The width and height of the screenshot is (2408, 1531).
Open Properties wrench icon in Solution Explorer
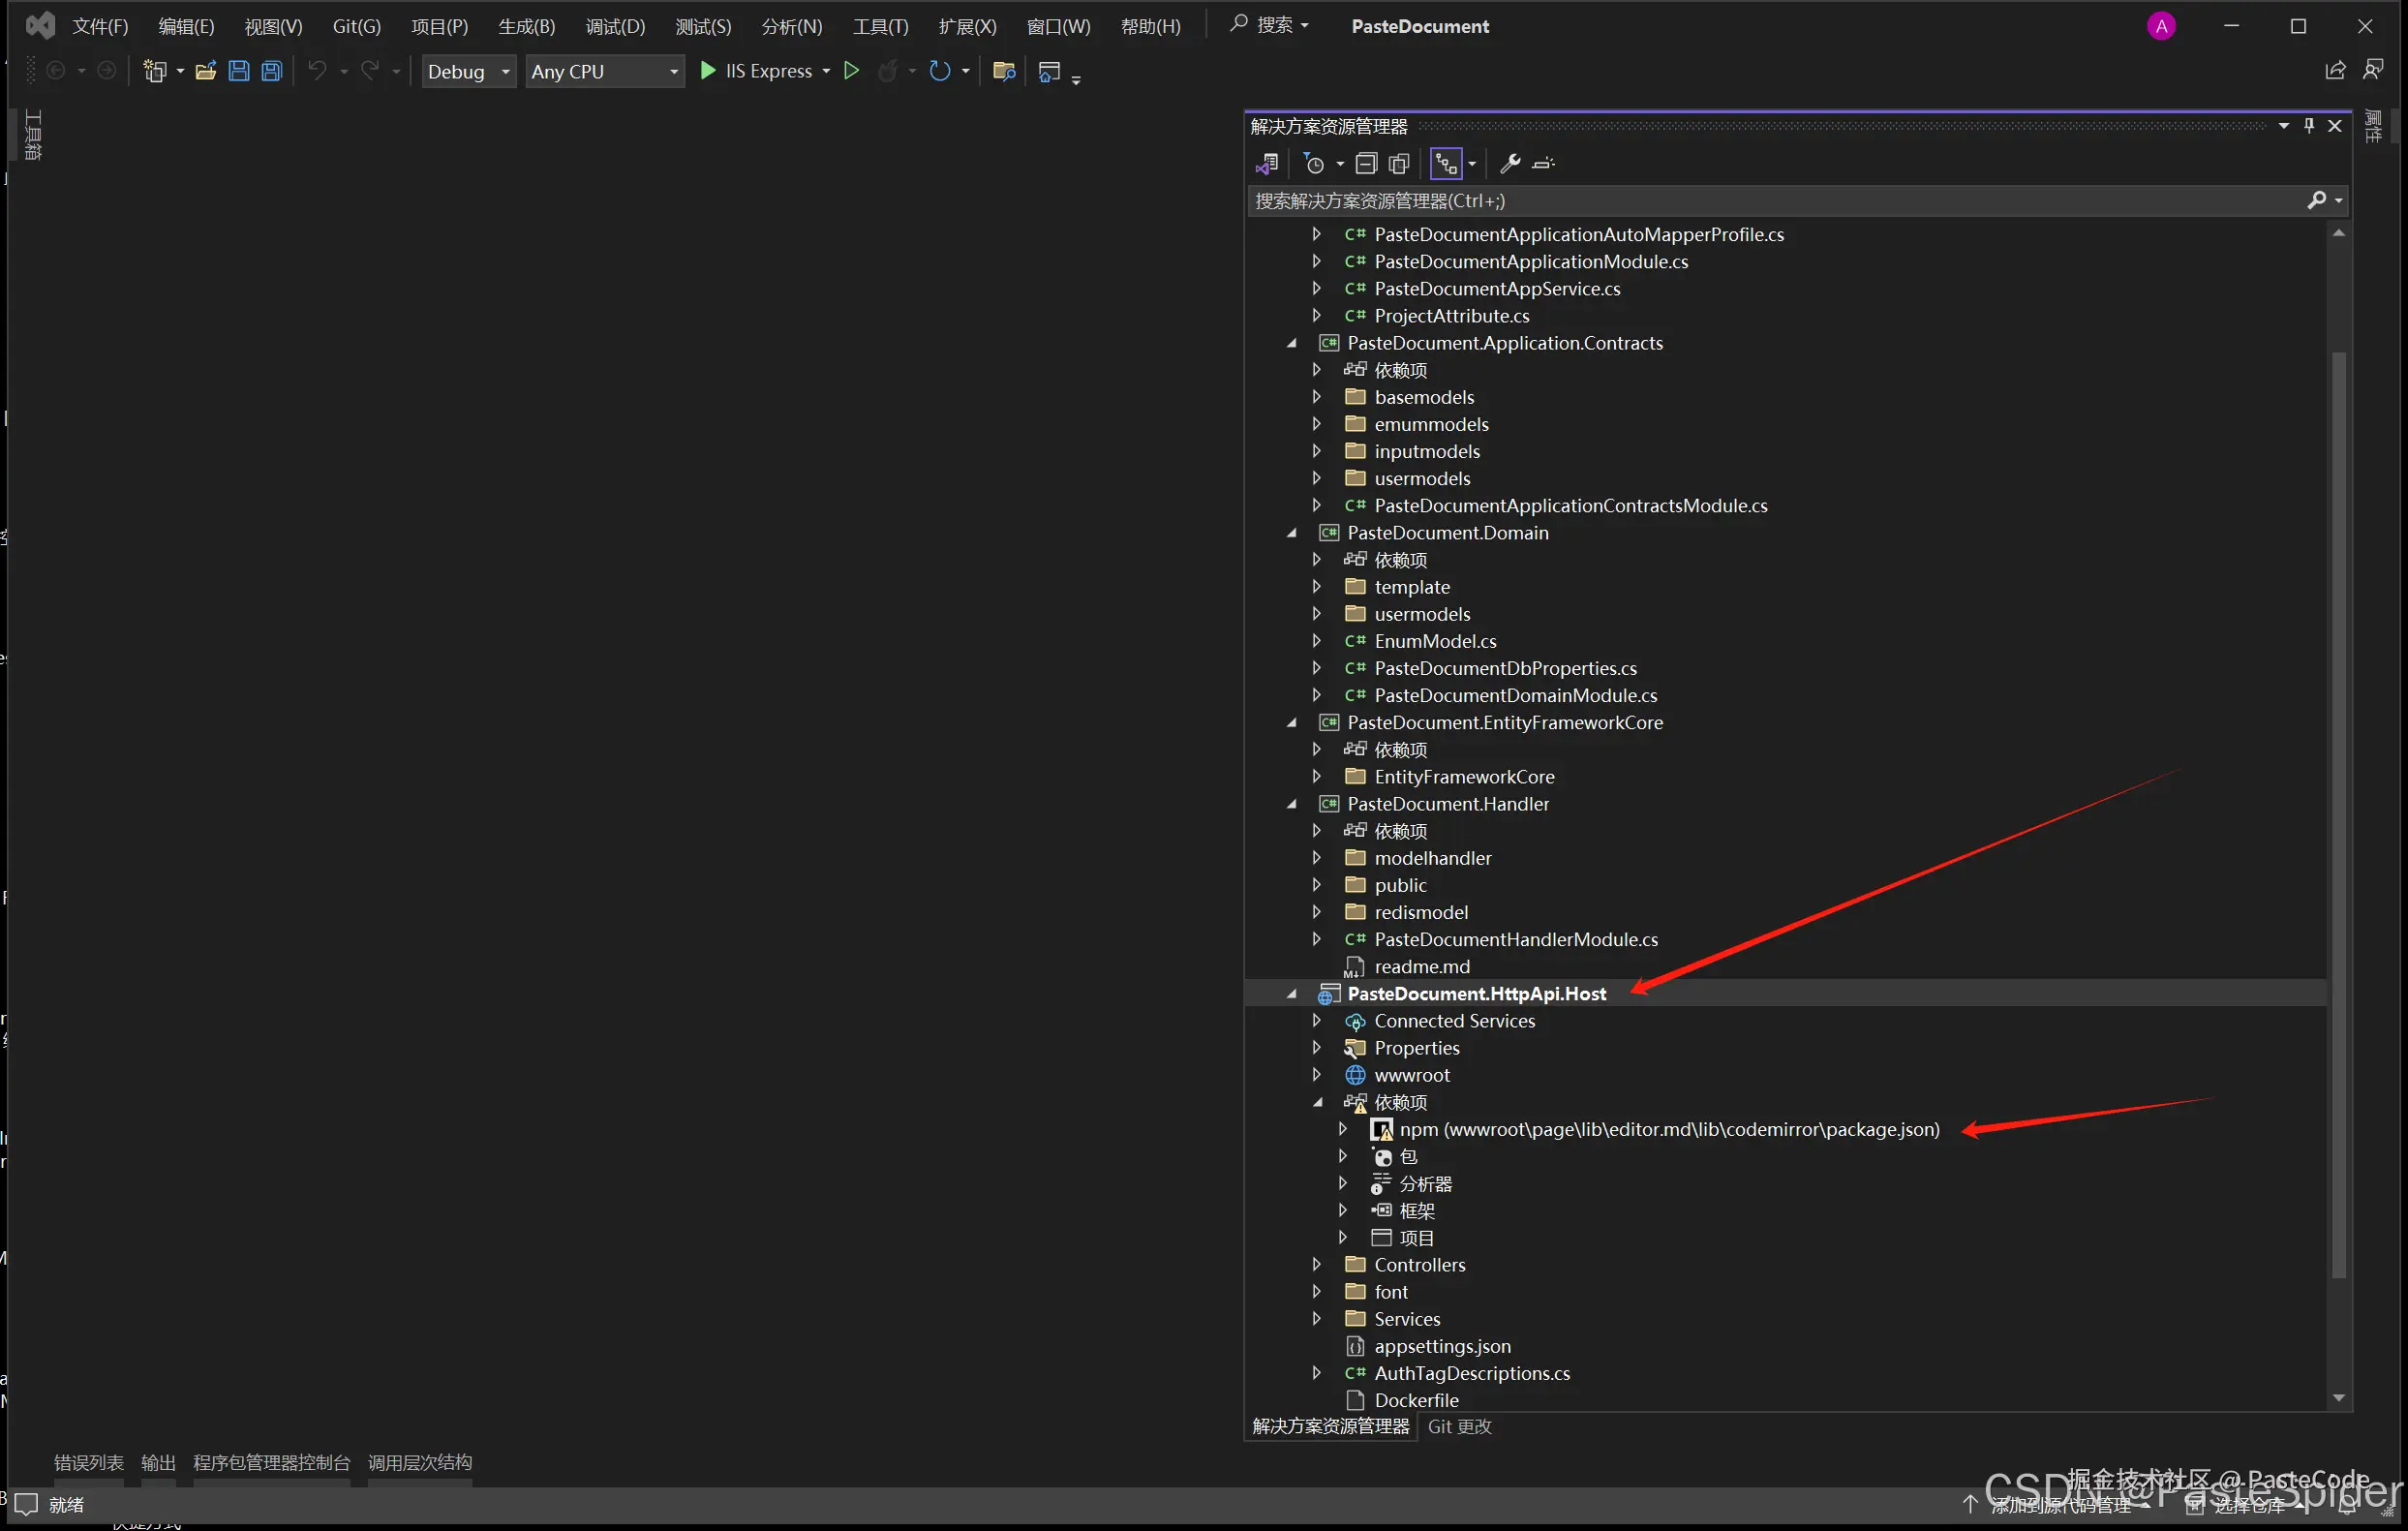1510,164
